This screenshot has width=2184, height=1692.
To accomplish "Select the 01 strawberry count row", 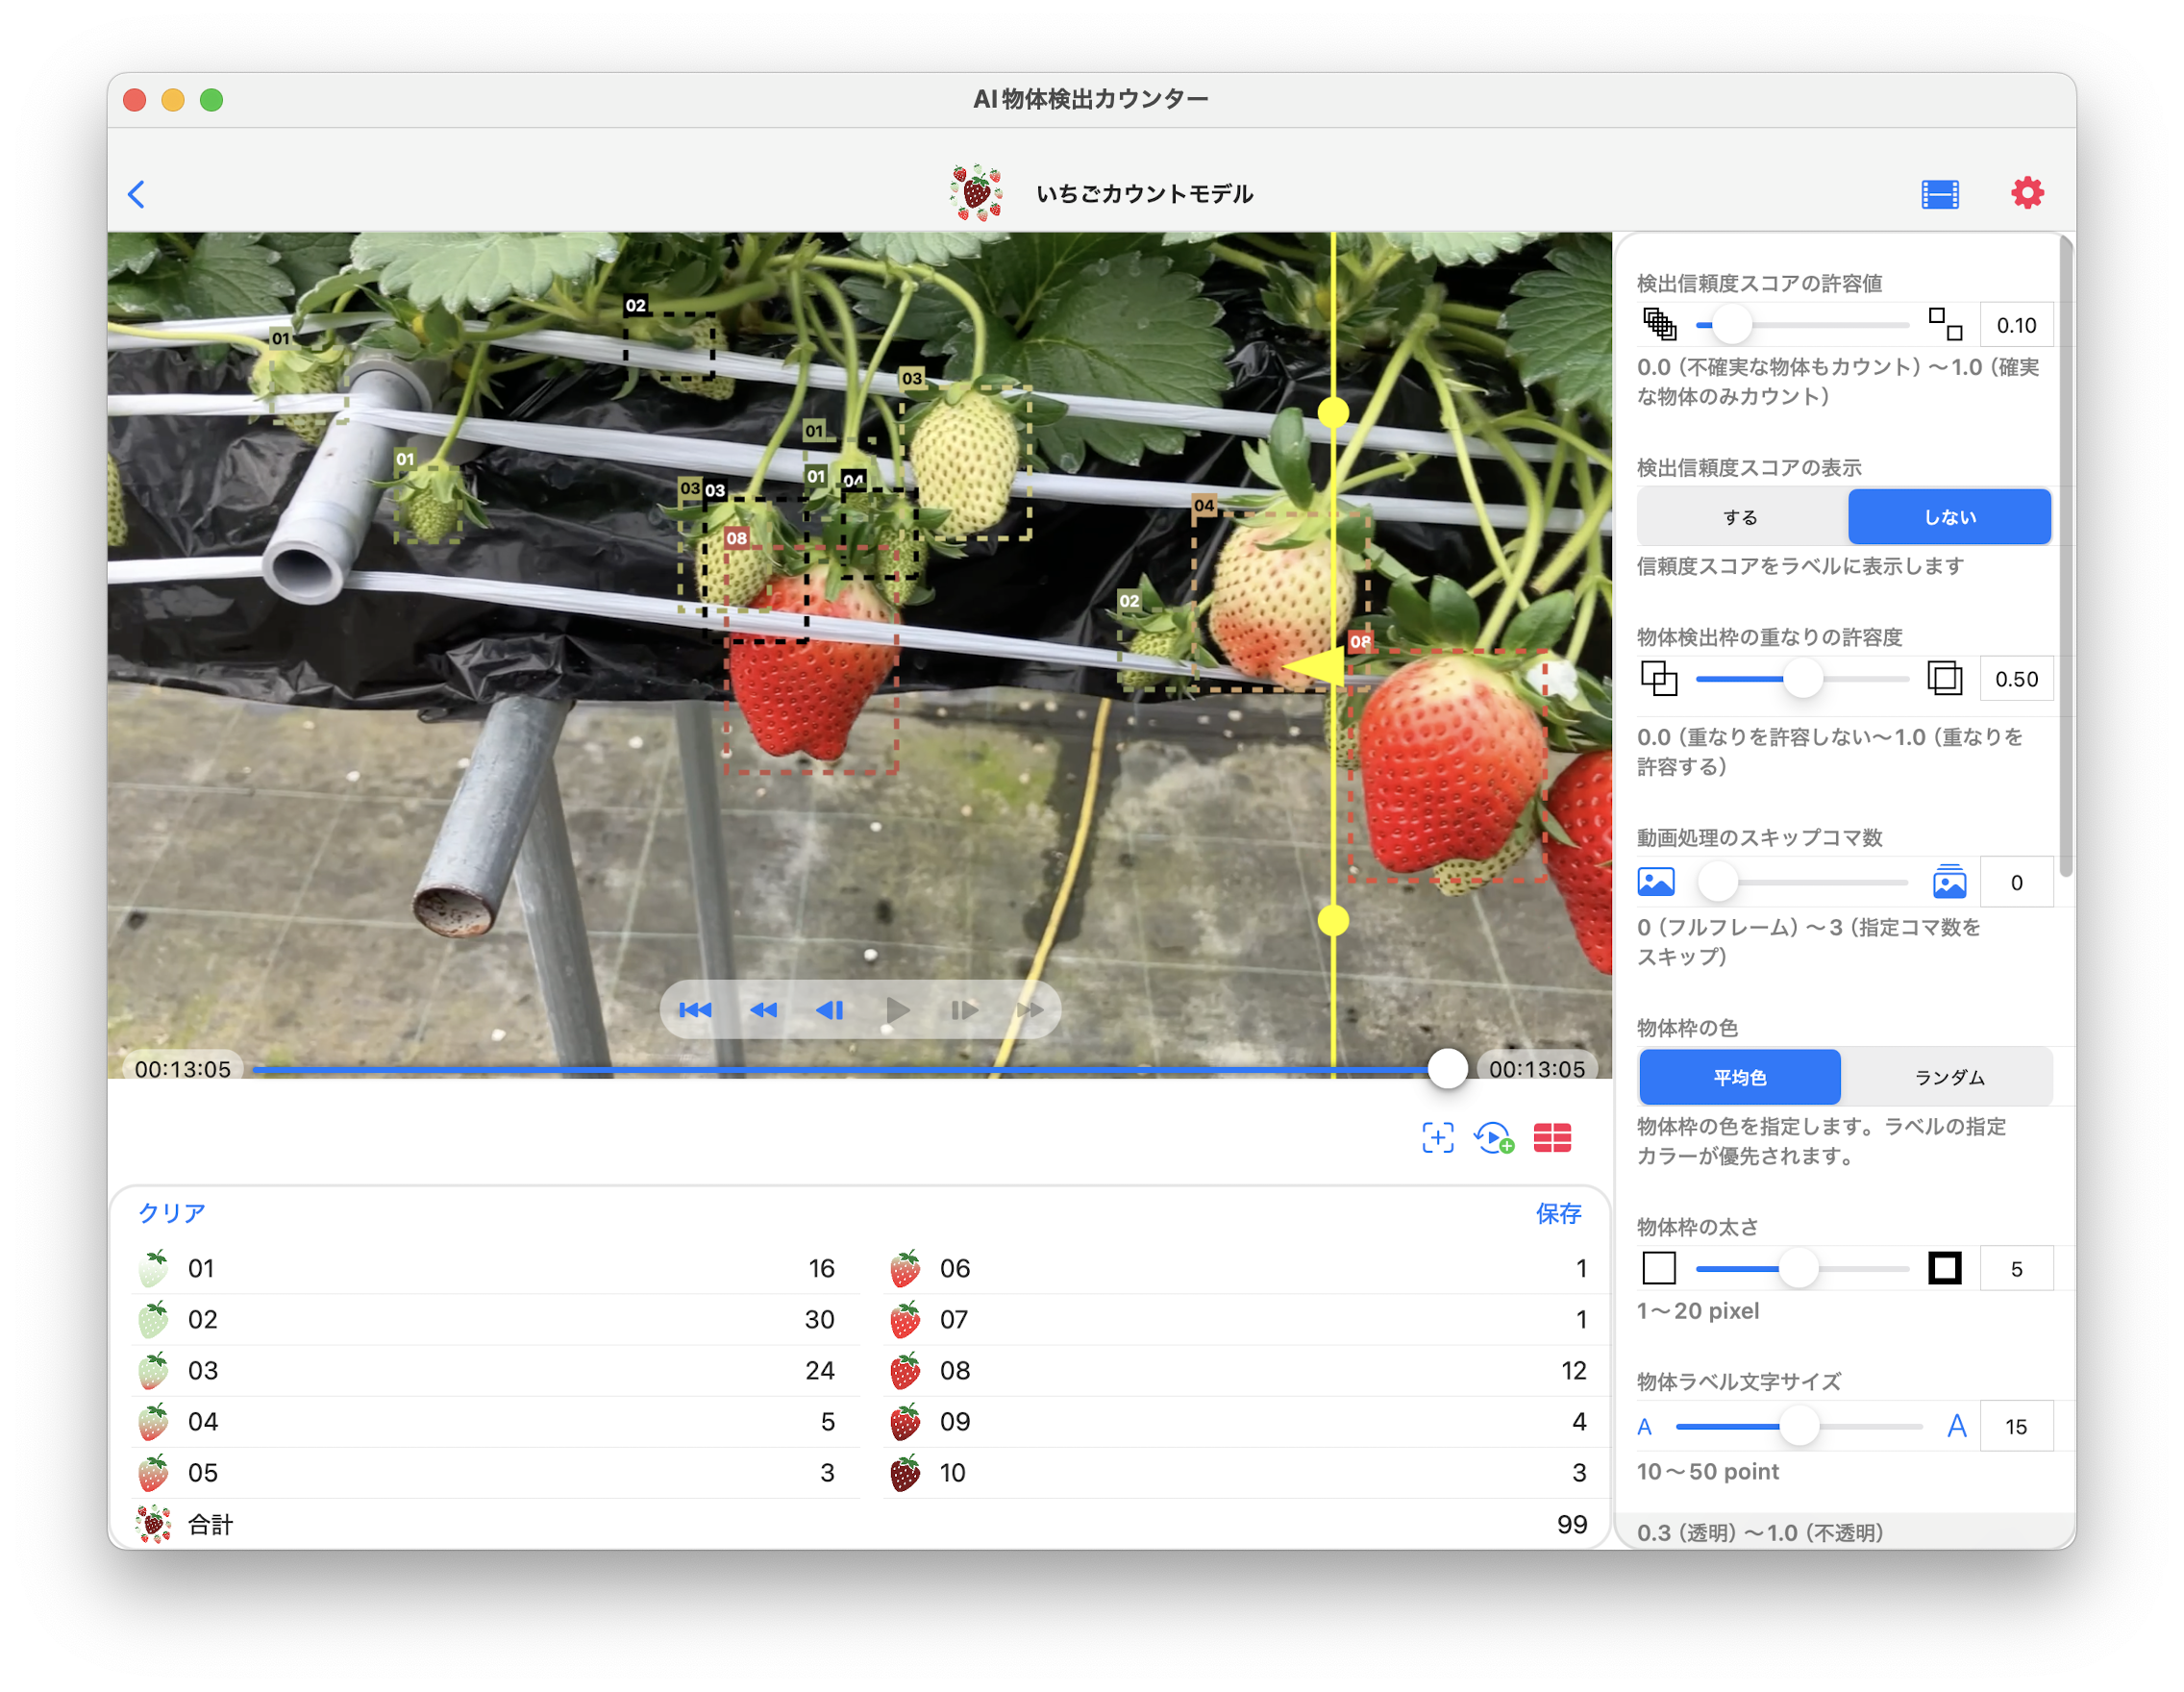I will (496, 1268).
